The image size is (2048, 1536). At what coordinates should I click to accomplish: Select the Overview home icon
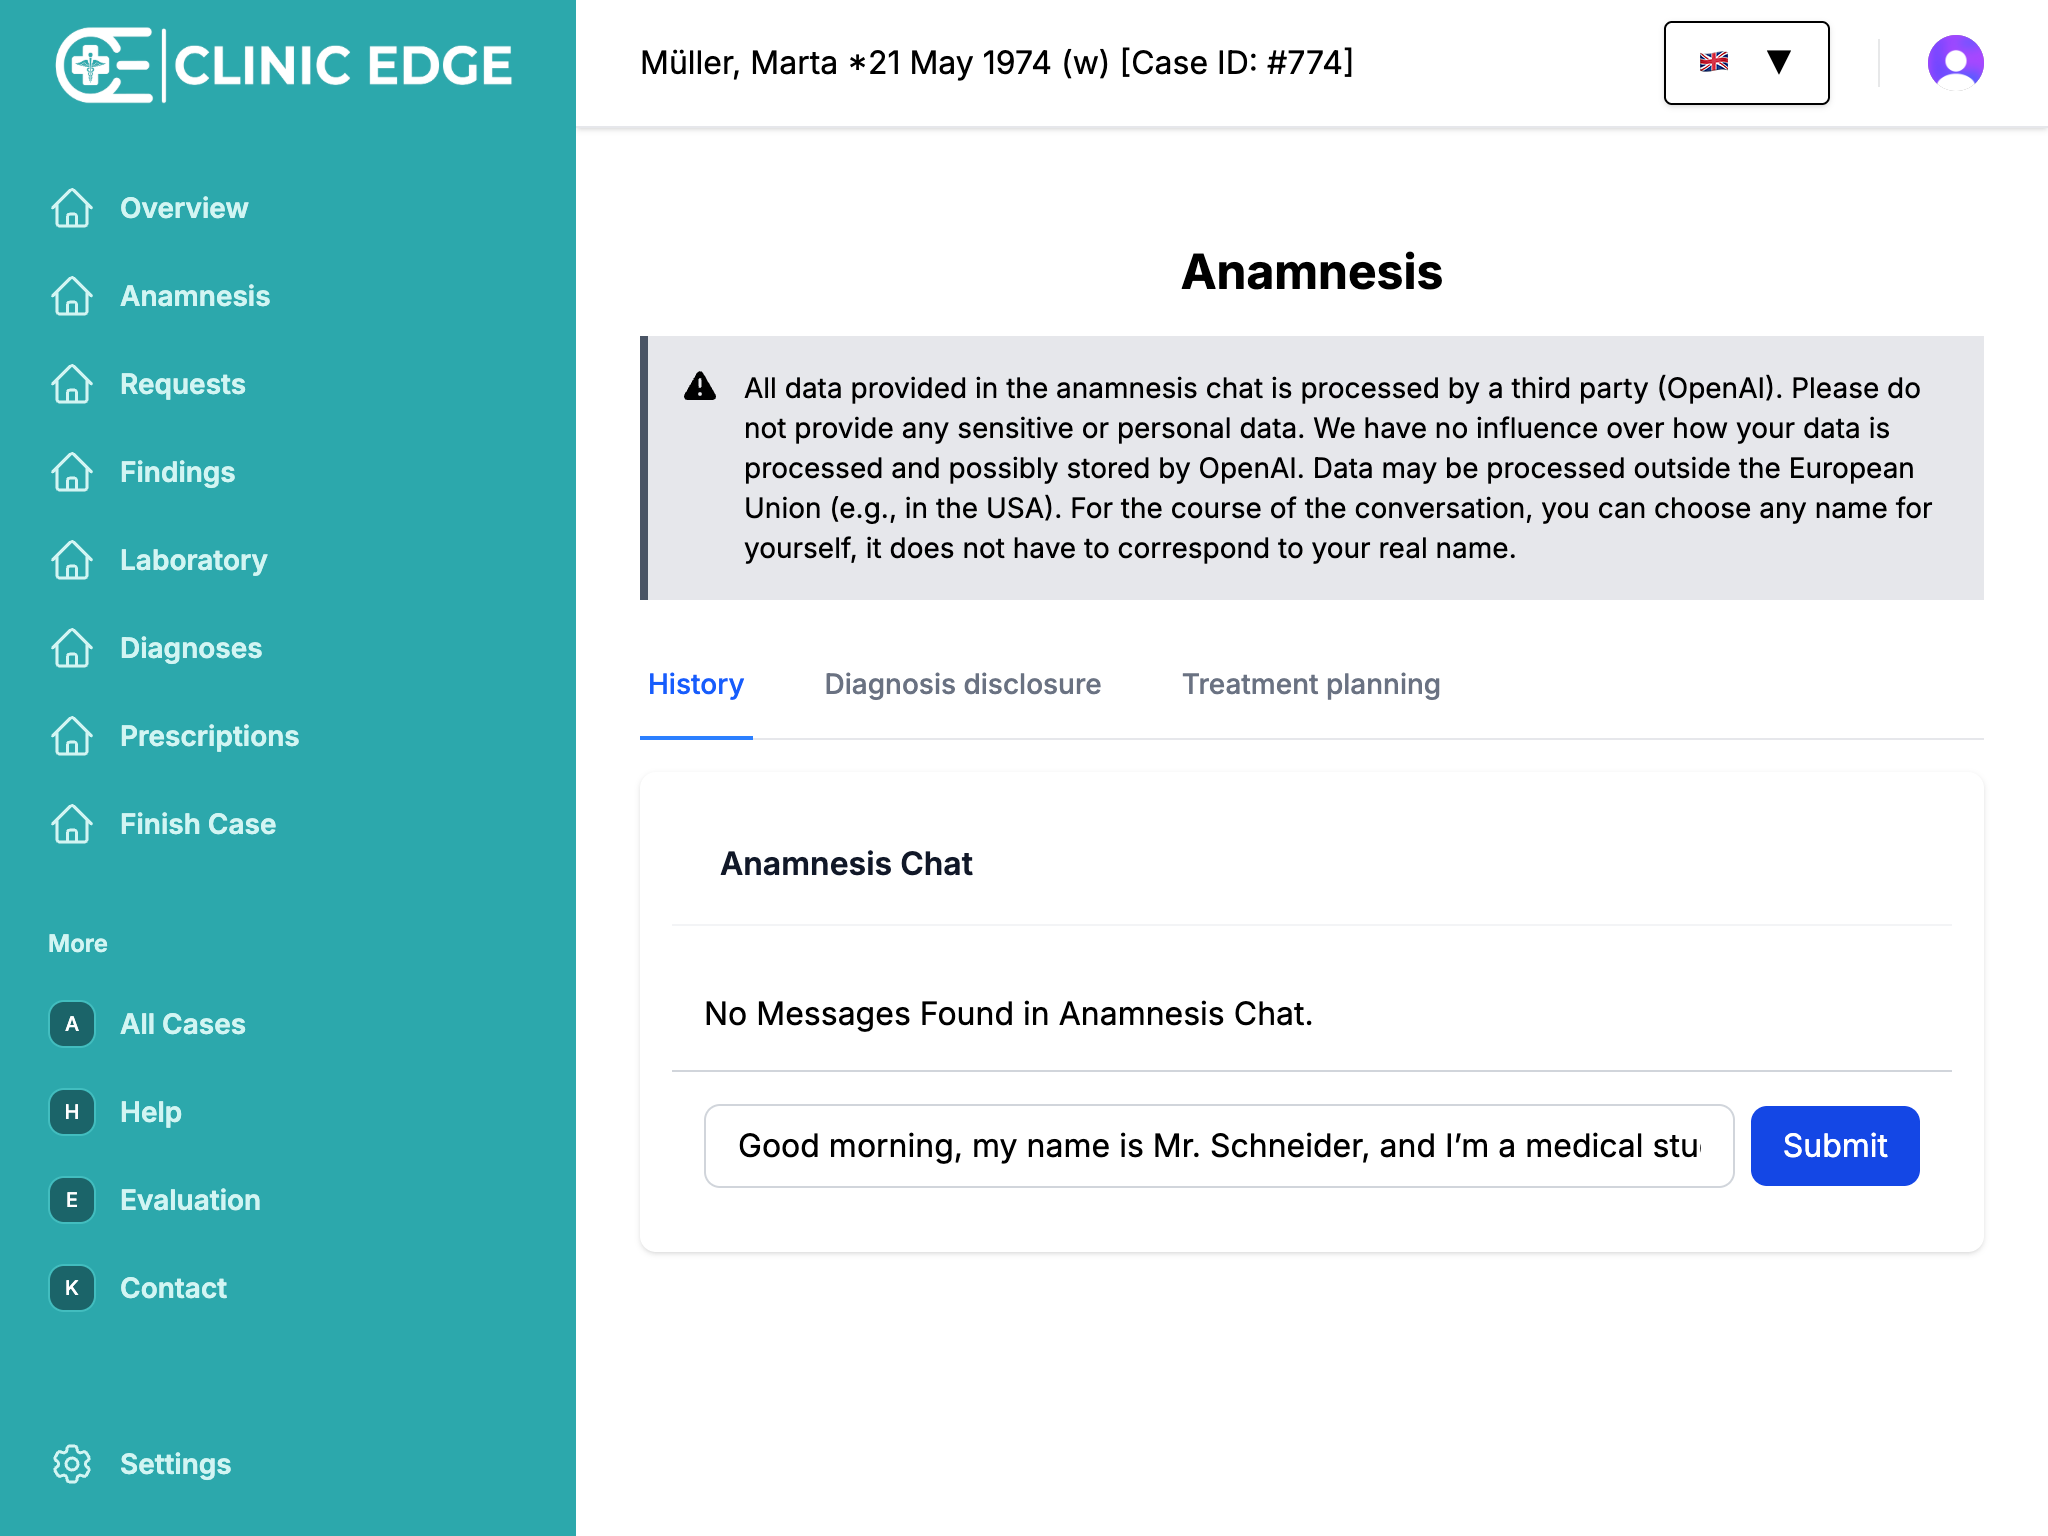[x=71, y=209]
